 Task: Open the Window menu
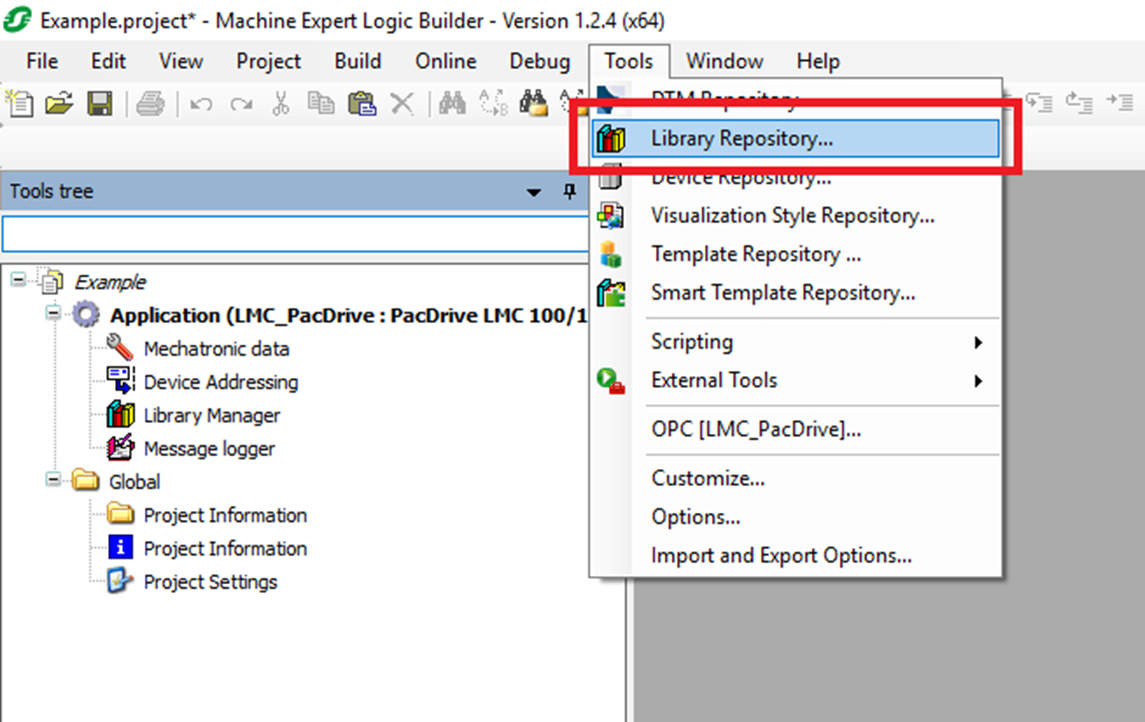pyautogui.click(x=724, y=61)
